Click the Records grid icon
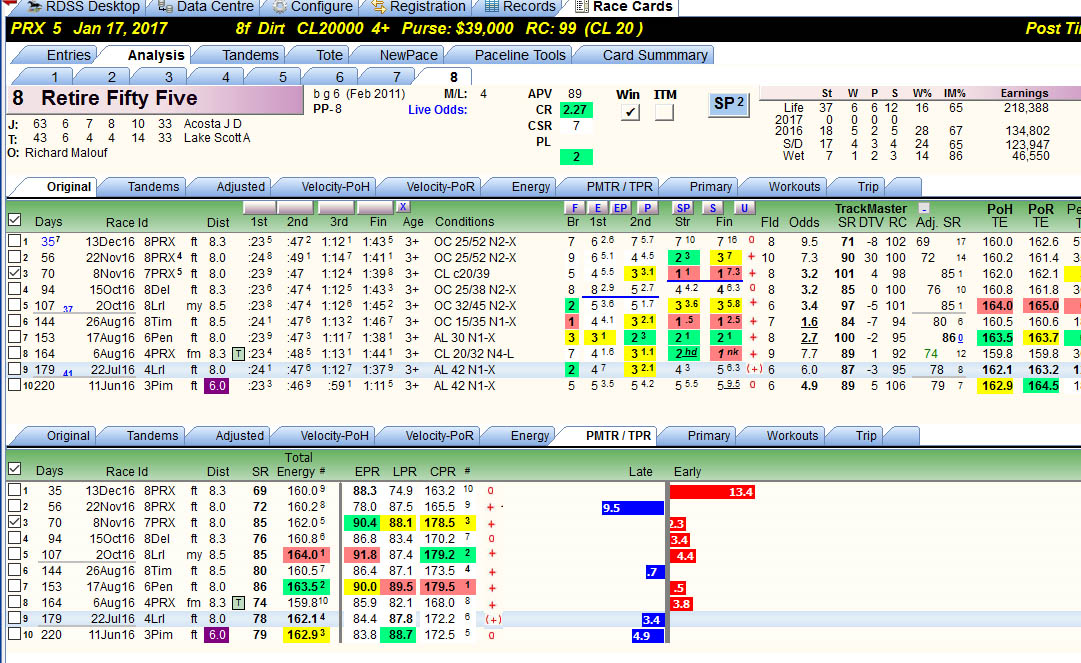 pos(492,7)
